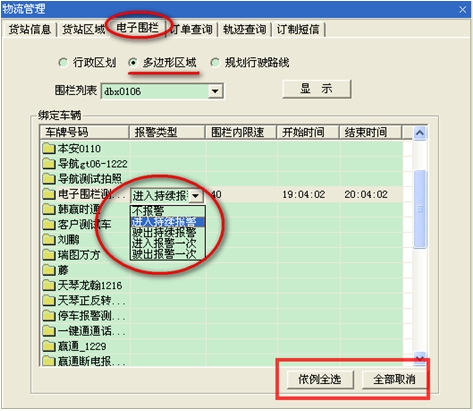Click the 全部取消 button
This screenshot has height=411, width=473.
click(x=394, y=379)
